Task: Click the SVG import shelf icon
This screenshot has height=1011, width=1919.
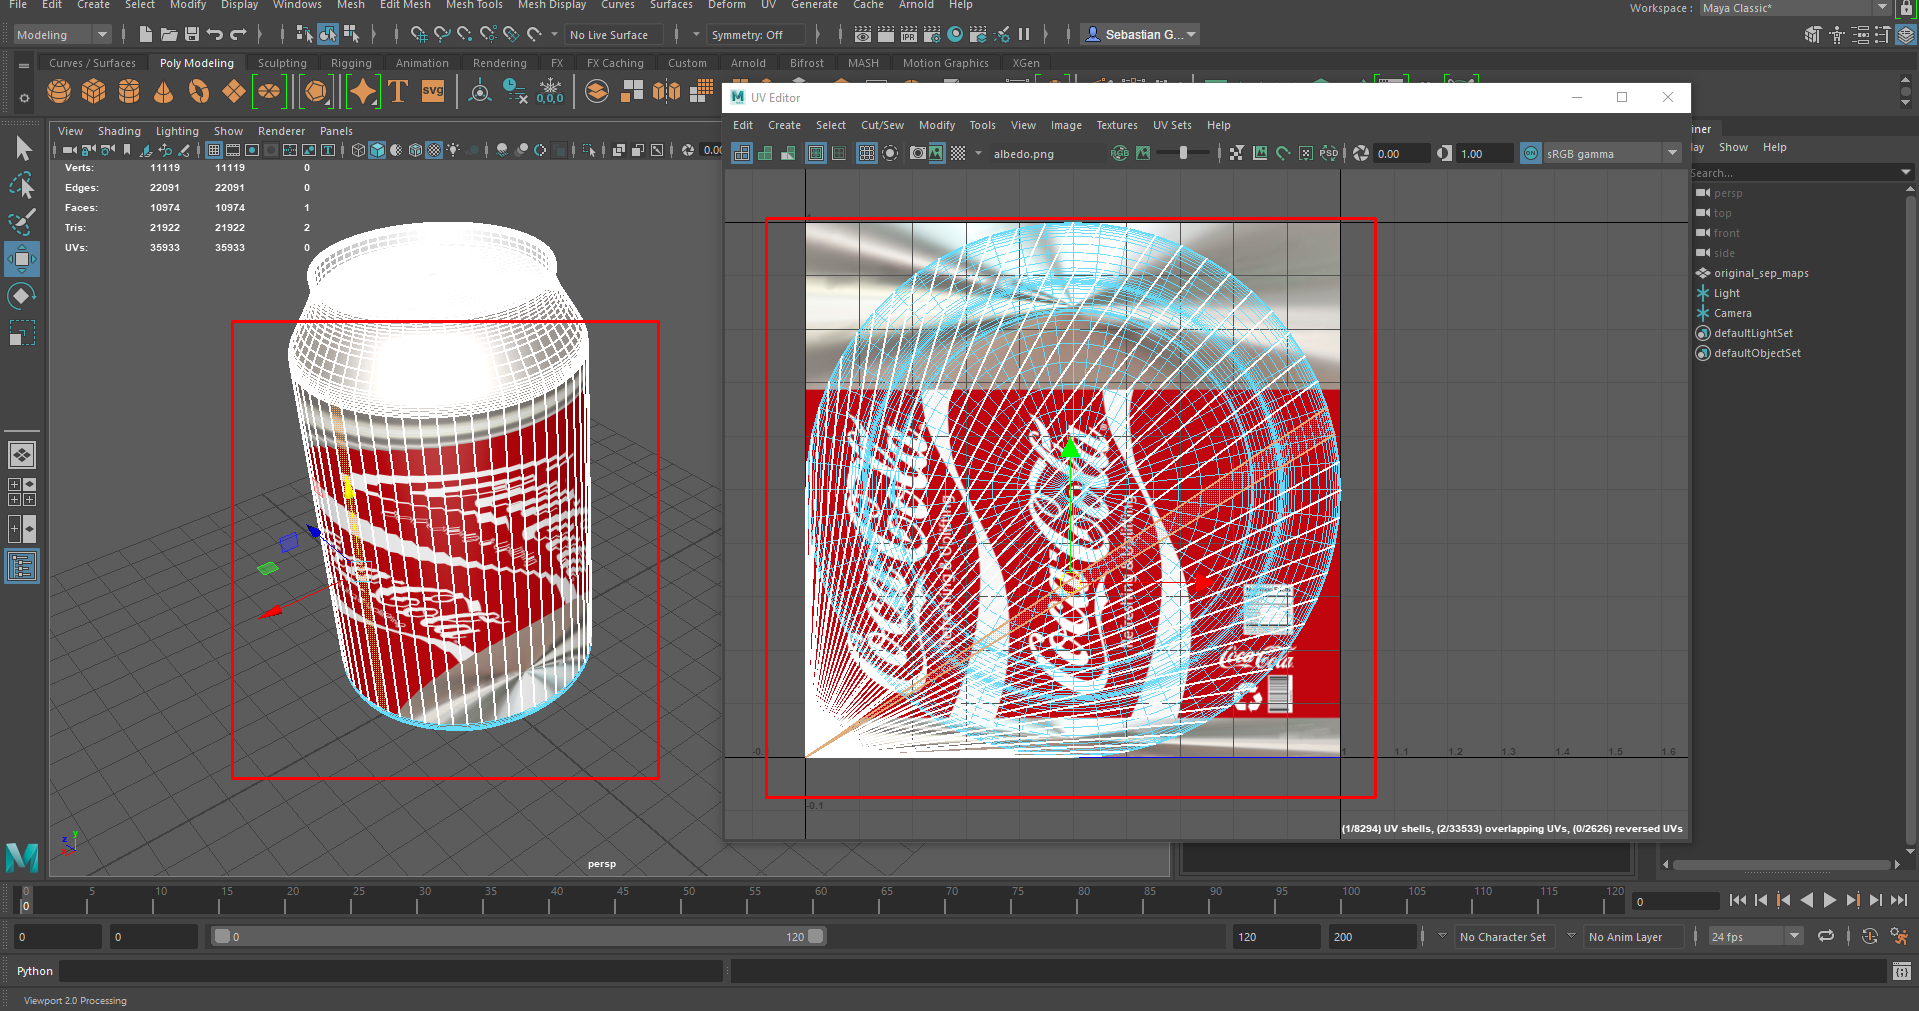Action: 433,92
